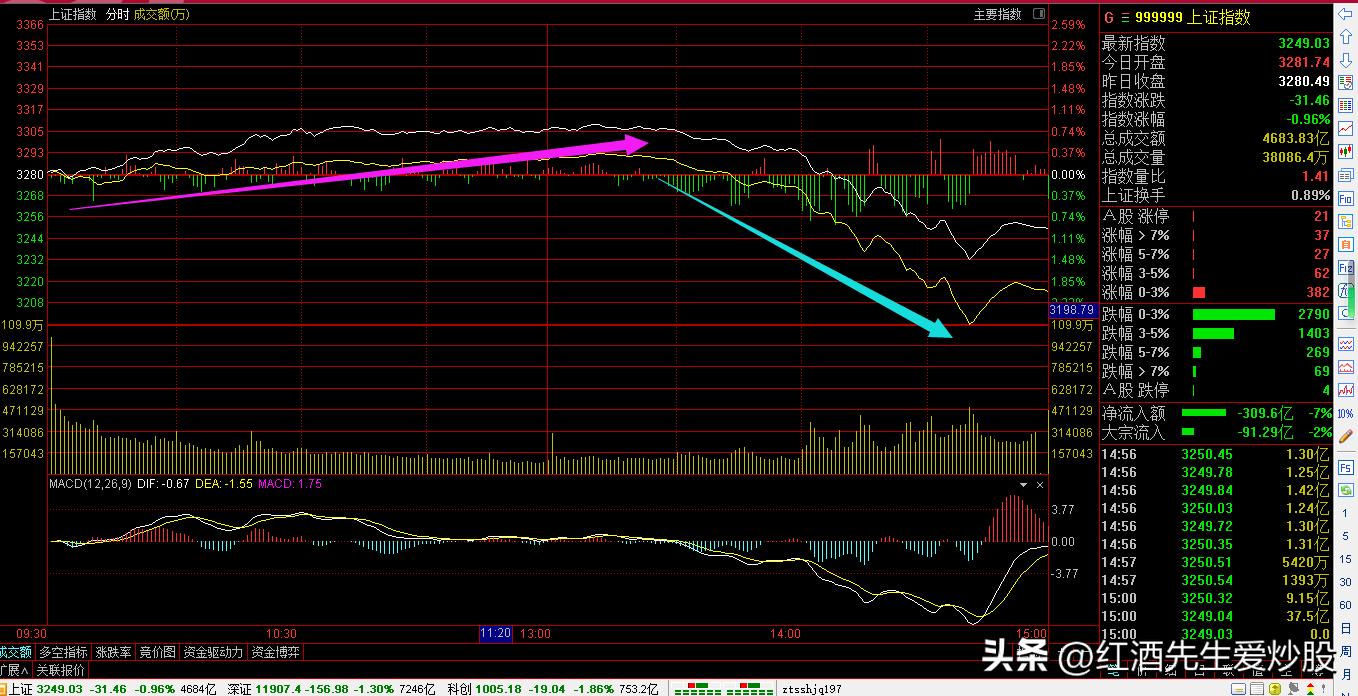Image resolution: width=1358 pixels, height=696 pixels.
Task: Click the 999999 上证指数 stock title
Action: point(1193,18)
